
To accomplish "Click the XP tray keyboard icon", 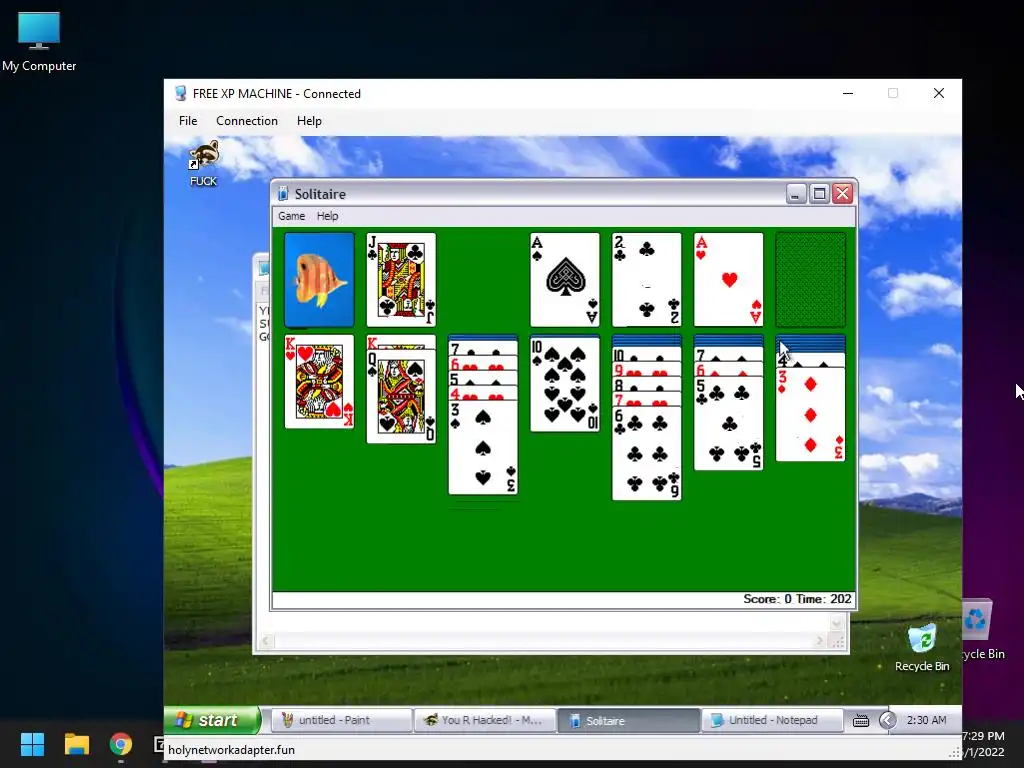I will pos(861,720).
